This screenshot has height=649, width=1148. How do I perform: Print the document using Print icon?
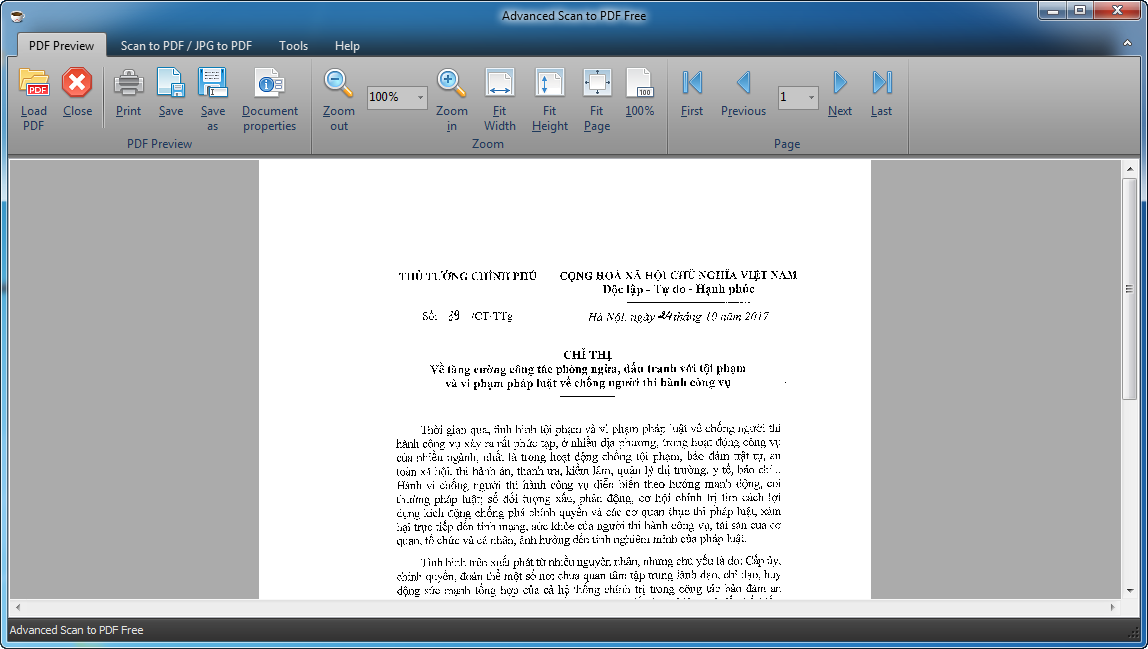tap(128, 84)
